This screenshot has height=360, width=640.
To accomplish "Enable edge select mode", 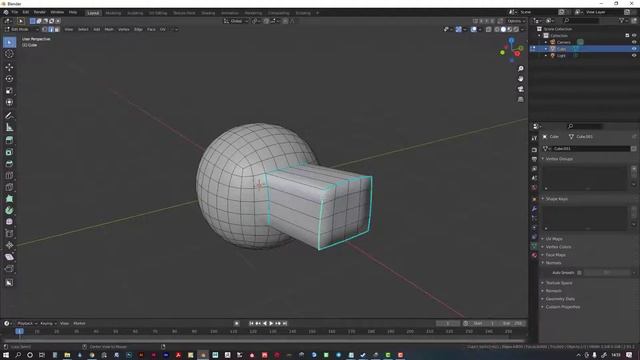I will pos(51,29).
